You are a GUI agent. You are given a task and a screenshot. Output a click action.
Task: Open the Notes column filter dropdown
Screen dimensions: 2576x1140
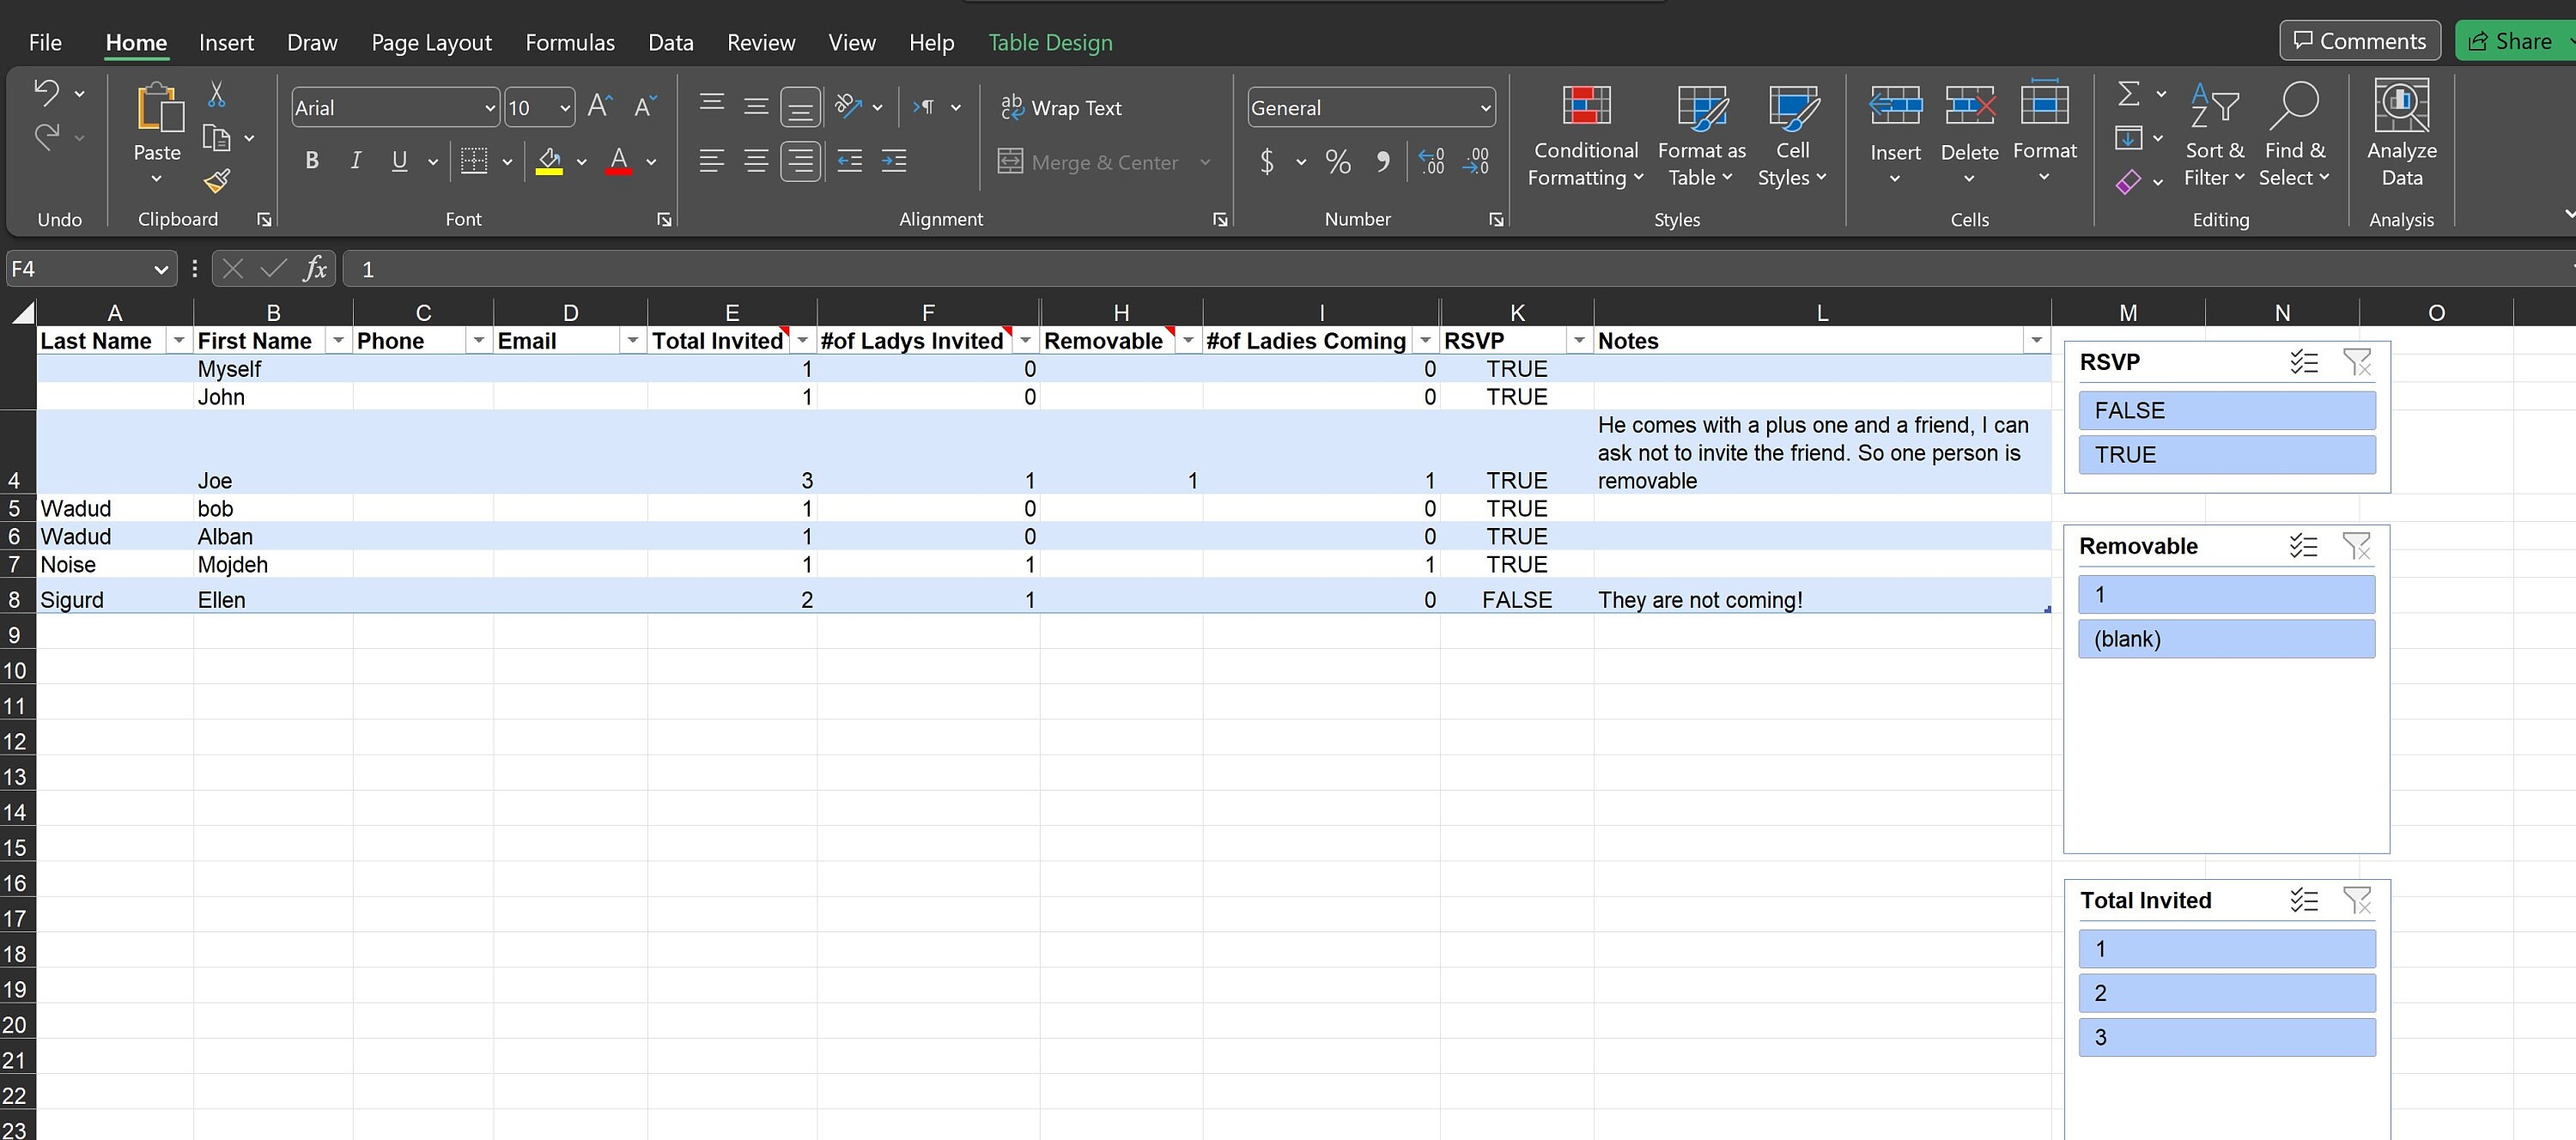pyautogui.click(x=2036, y=341)
